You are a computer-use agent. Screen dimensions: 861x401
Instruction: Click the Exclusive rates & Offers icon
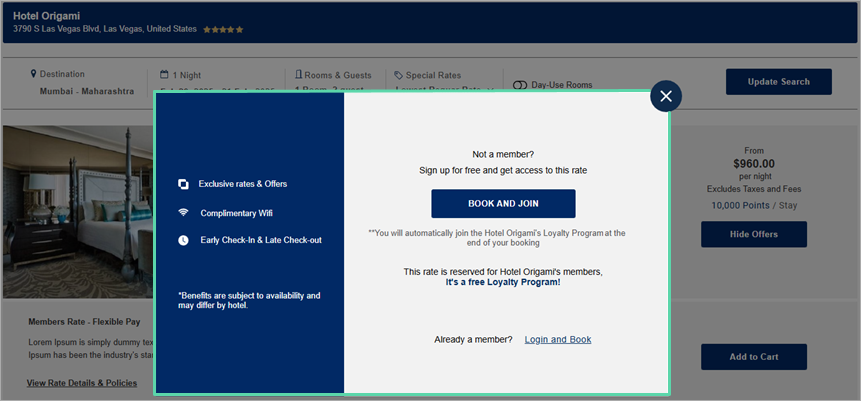click(183, 184)
